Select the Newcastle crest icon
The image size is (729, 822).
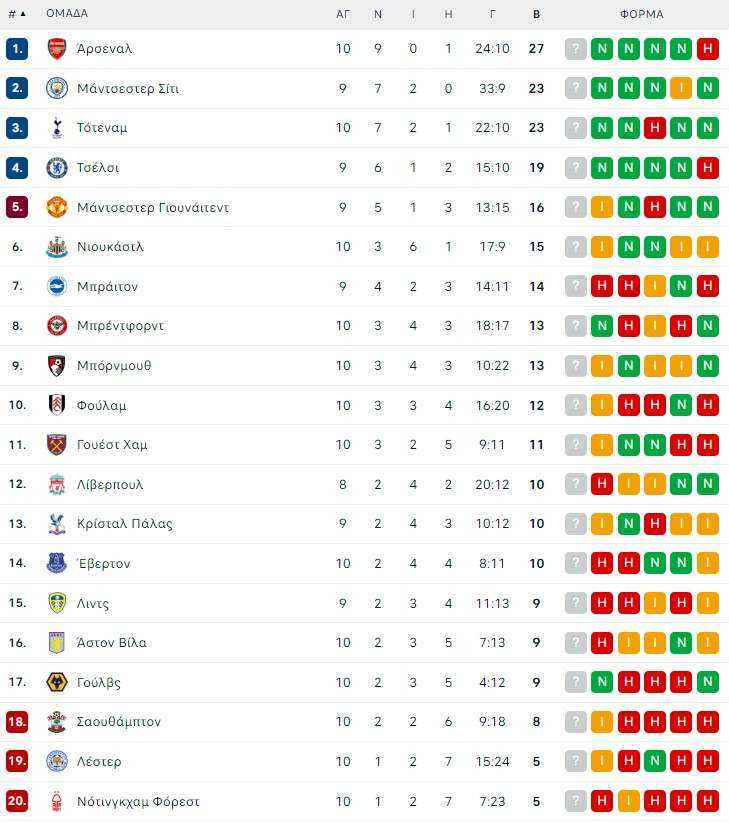tap(57, 247)
